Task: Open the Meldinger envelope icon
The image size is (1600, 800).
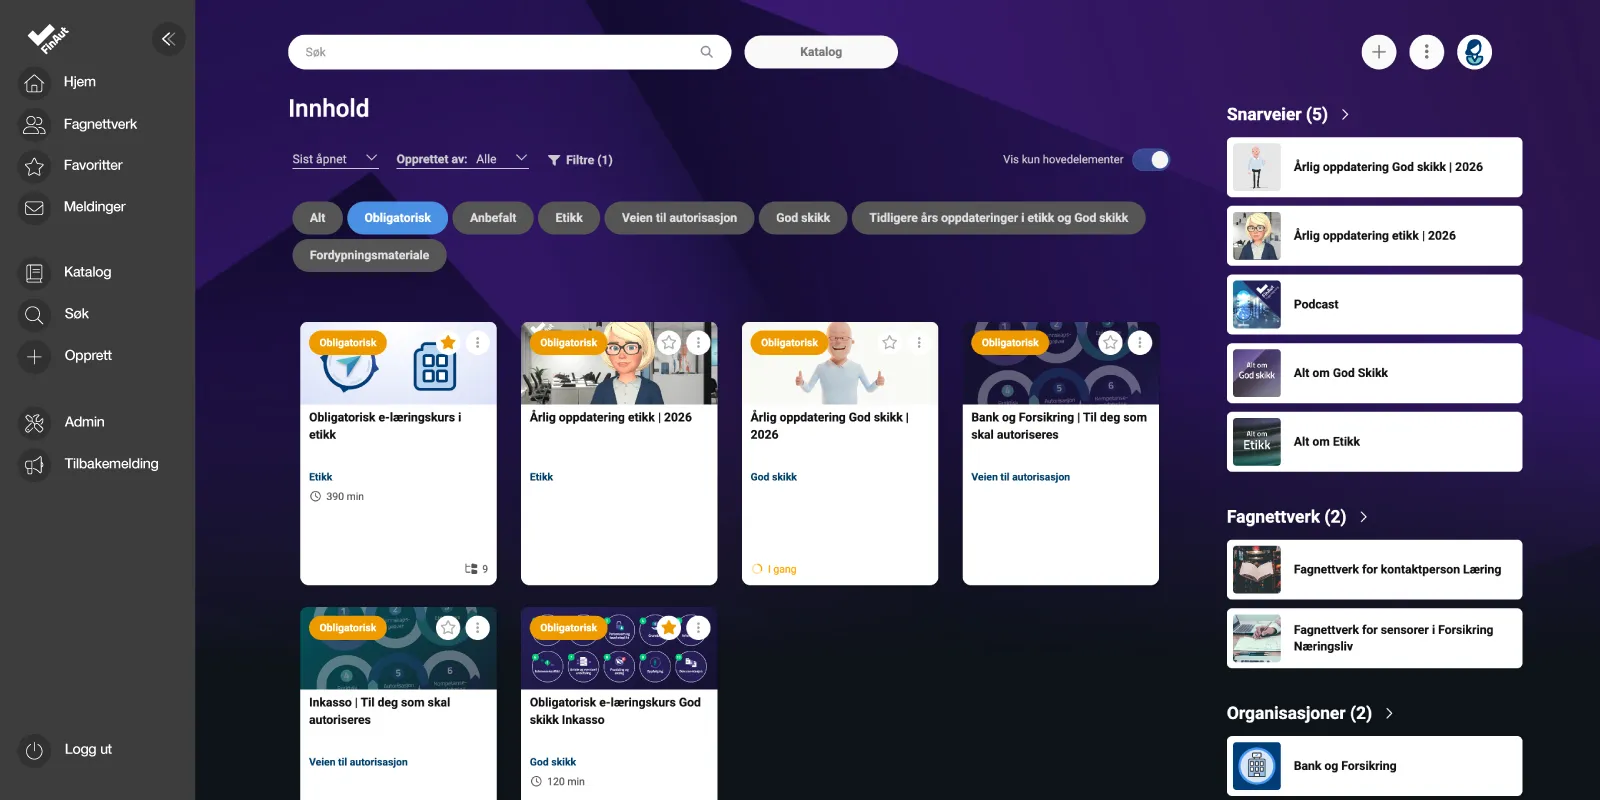Action: point(34,208)
